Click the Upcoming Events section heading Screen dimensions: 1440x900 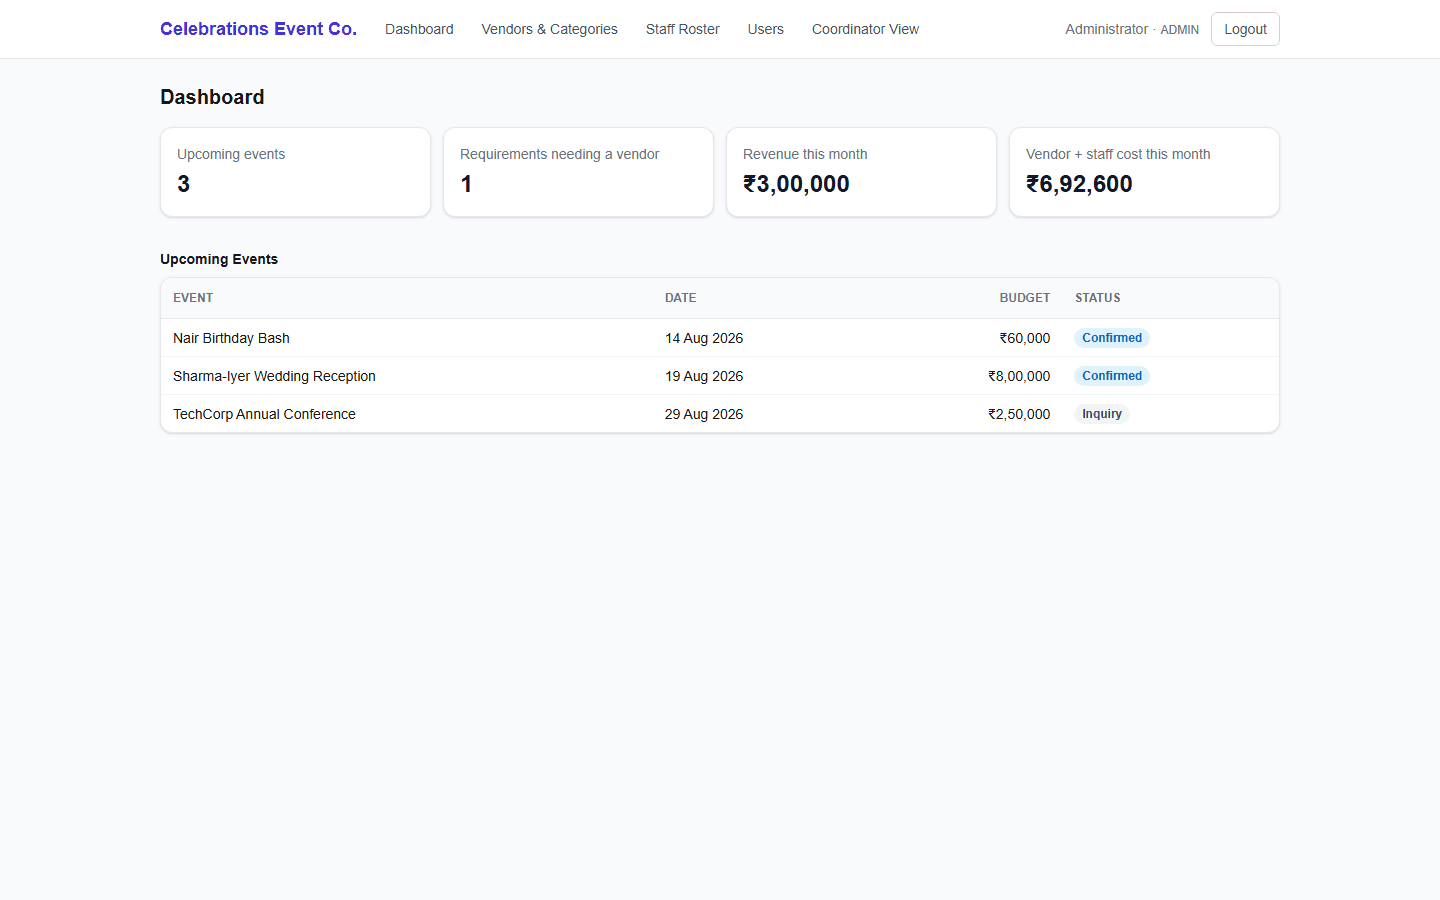(219, 259)
